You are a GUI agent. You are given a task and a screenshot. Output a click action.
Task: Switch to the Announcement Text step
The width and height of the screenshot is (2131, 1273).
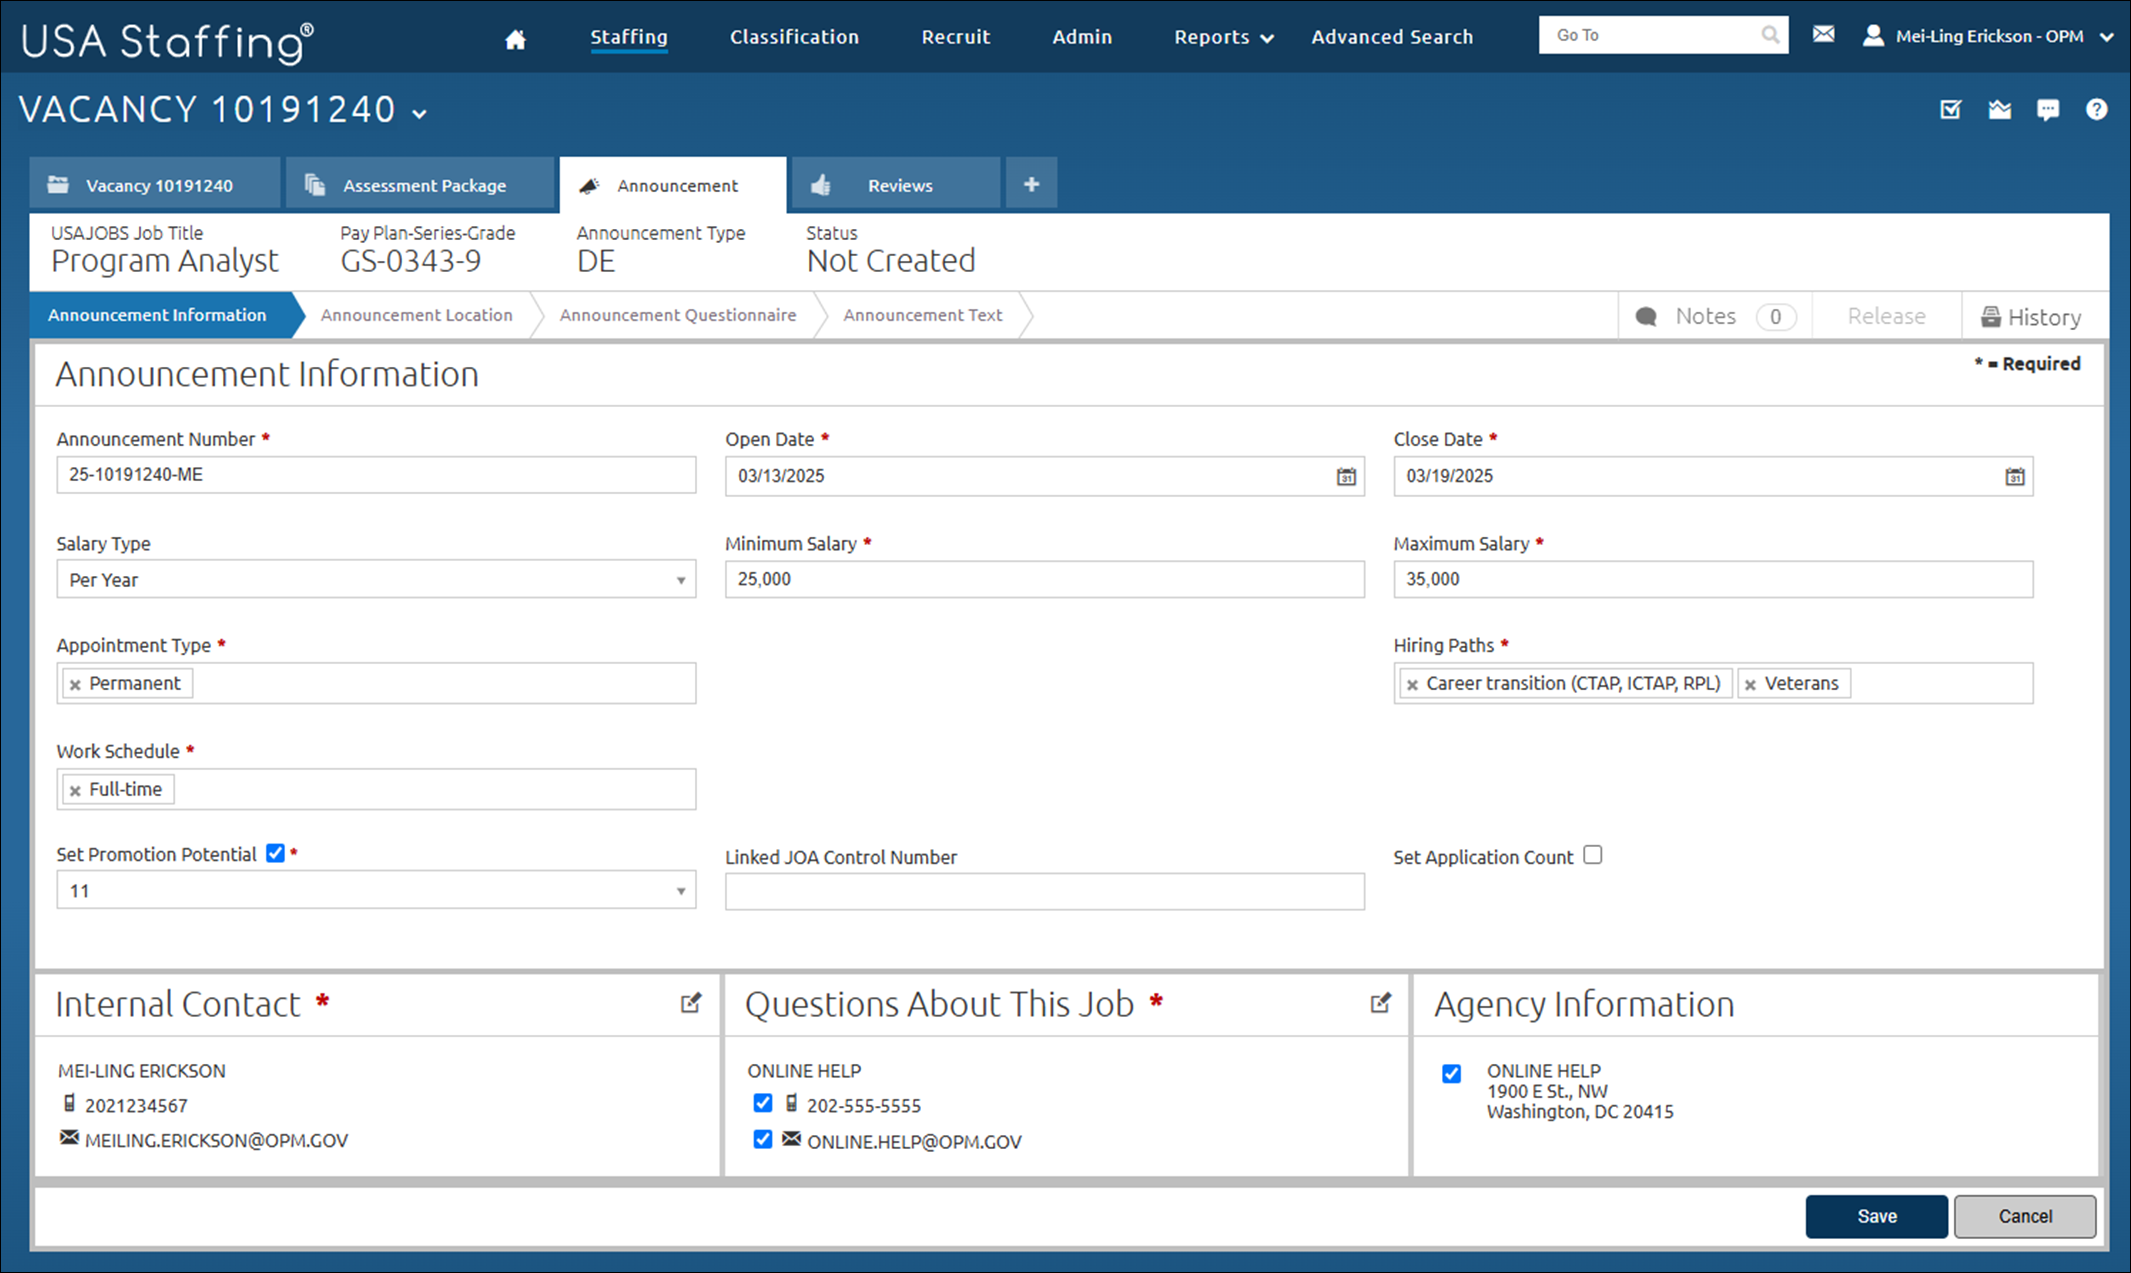[922, 315]
